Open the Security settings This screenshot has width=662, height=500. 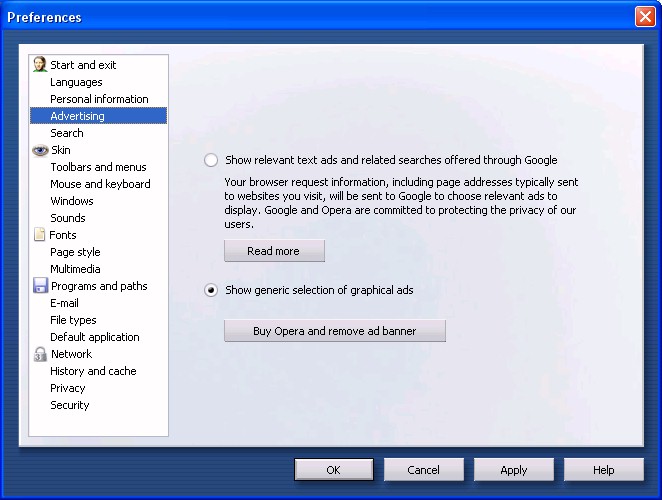point(70,405)
